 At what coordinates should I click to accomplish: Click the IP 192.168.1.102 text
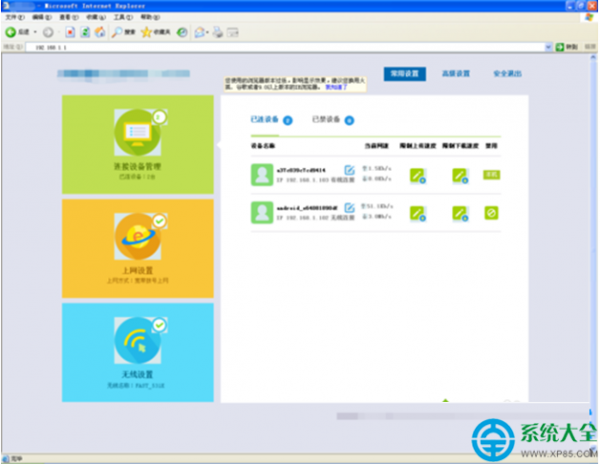303,218
